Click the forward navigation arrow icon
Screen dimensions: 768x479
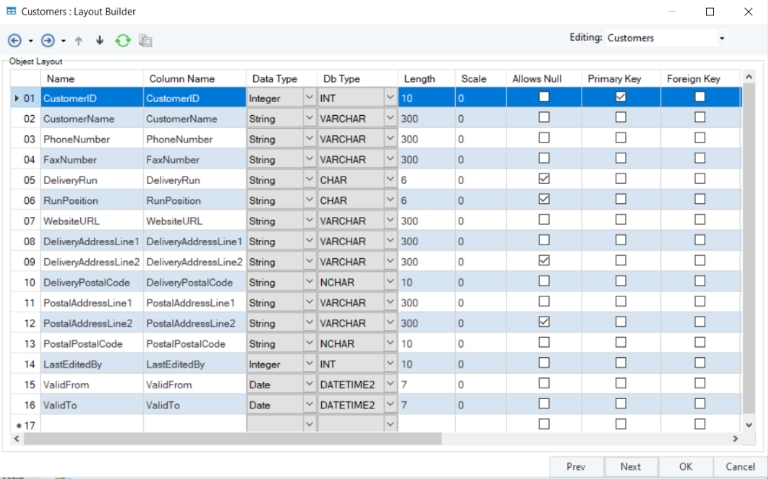(47, 40)
